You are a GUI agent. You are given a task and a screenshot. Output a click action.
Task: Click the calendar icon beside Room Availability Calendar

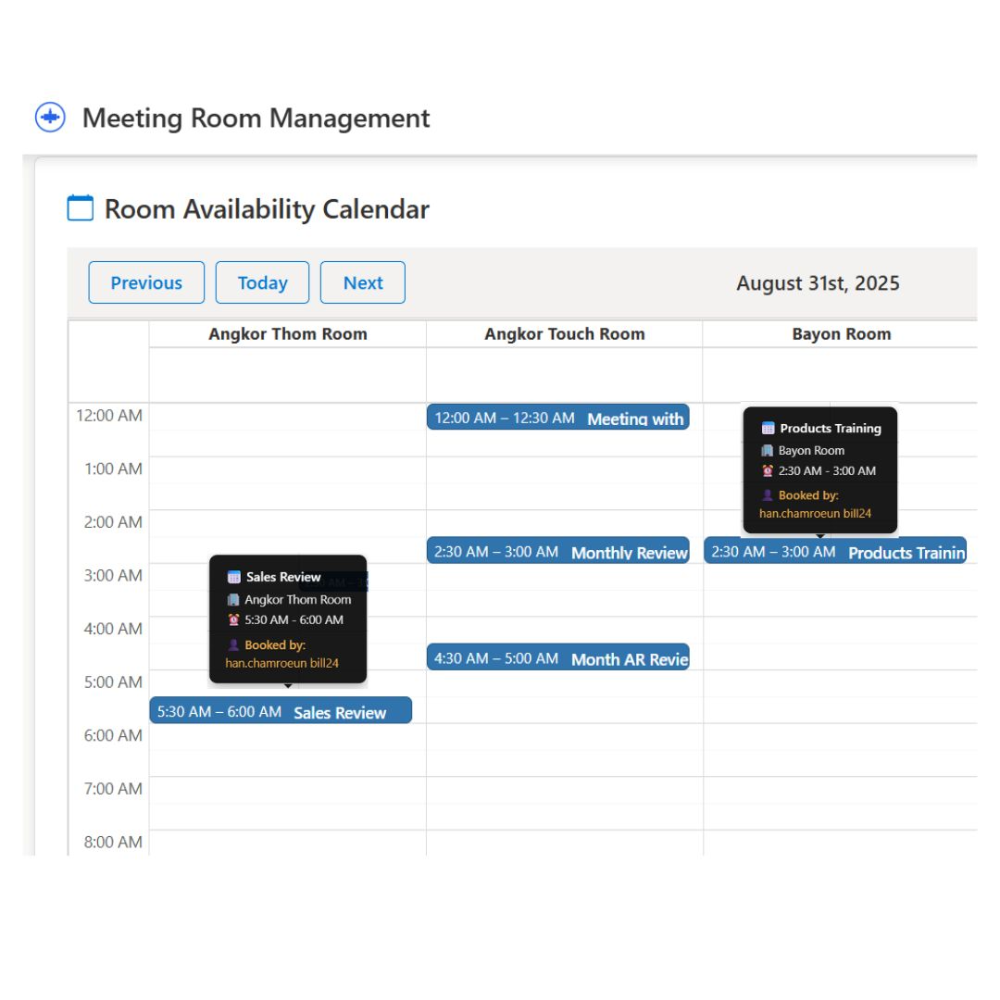(x=80, y=208)
